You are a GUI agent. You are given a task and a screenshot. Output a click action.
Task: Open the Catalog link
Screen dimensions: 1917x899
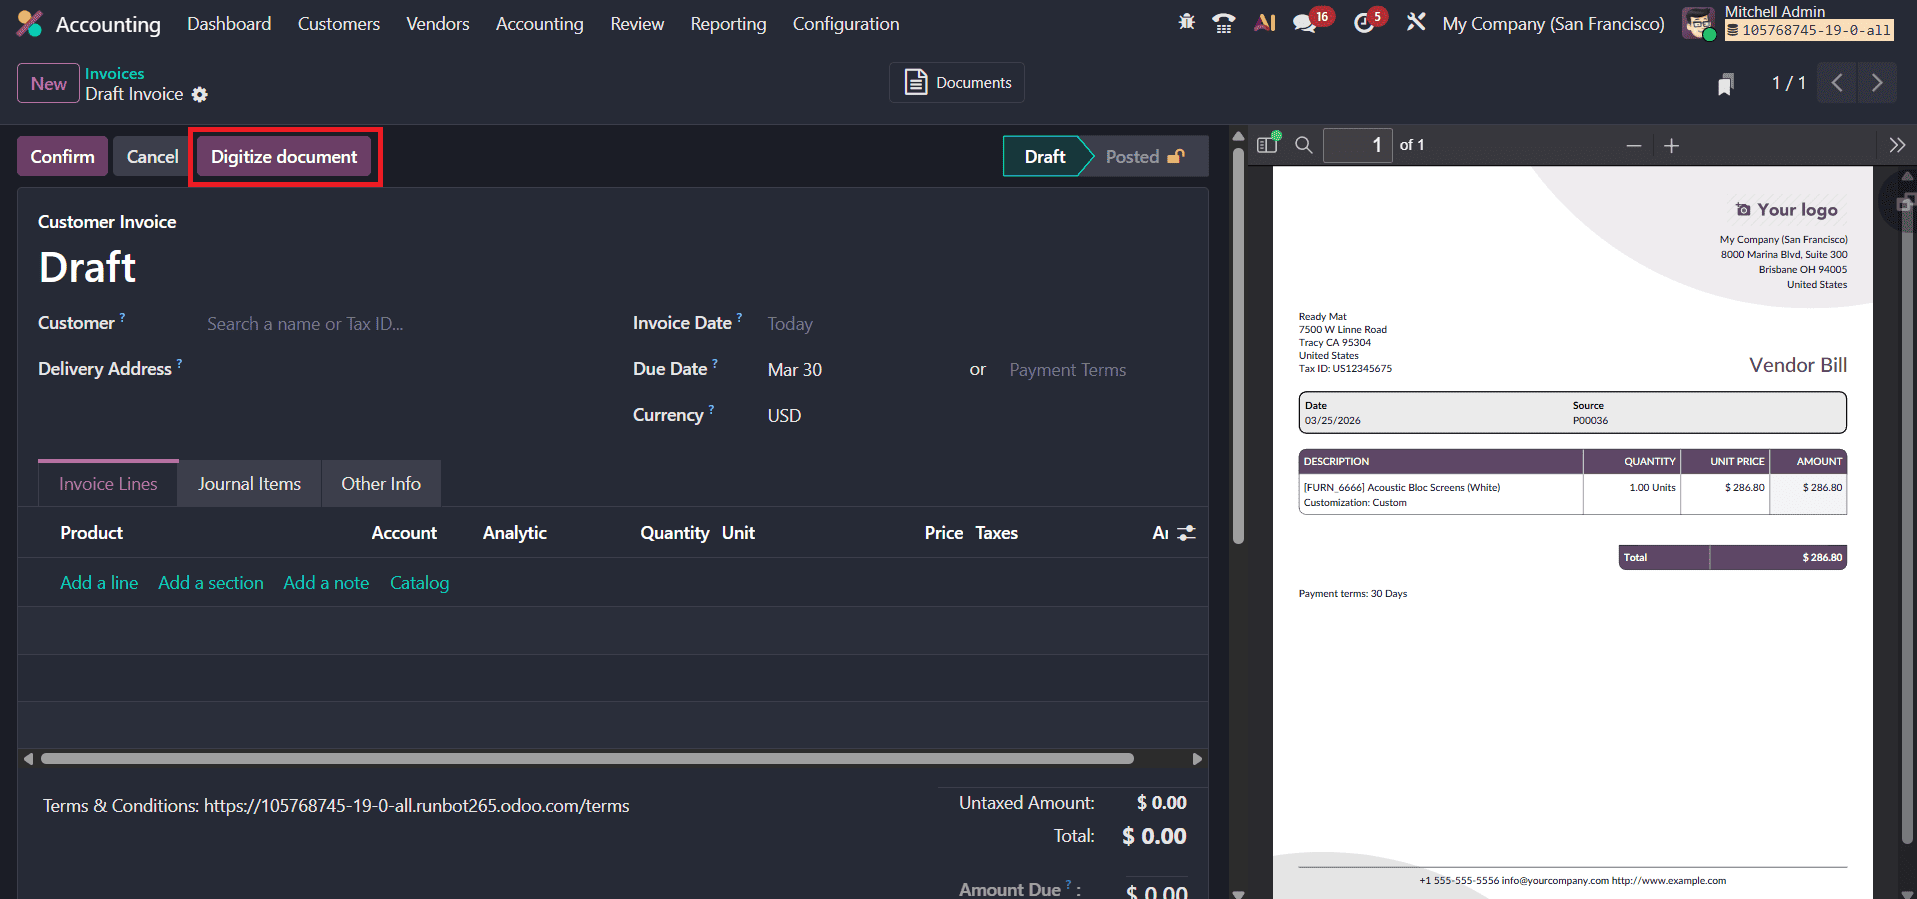click(419, 583)
